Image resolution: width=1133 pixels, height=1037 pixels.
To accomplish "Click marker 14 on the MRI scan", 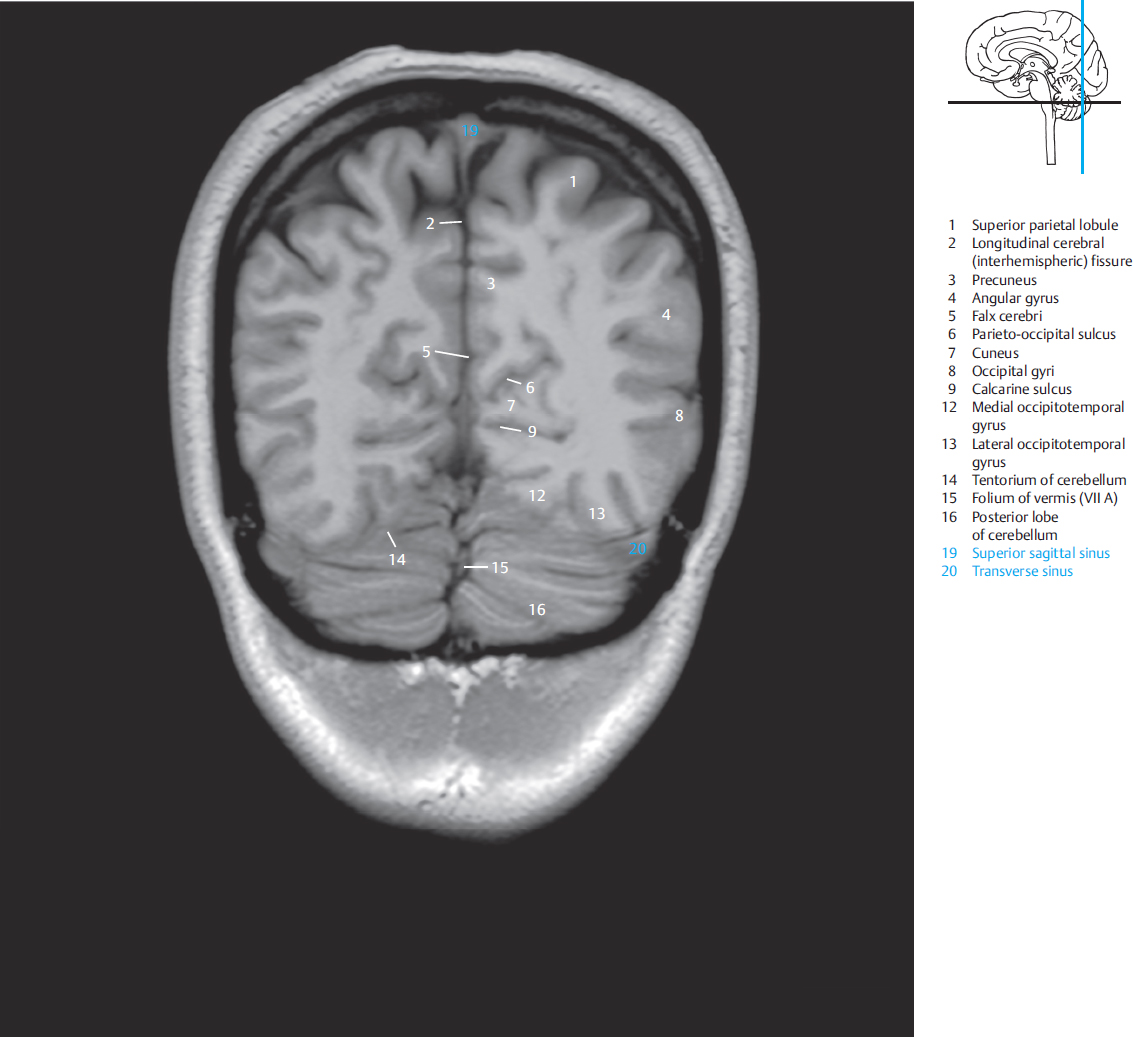I will (x=397, y=559).
